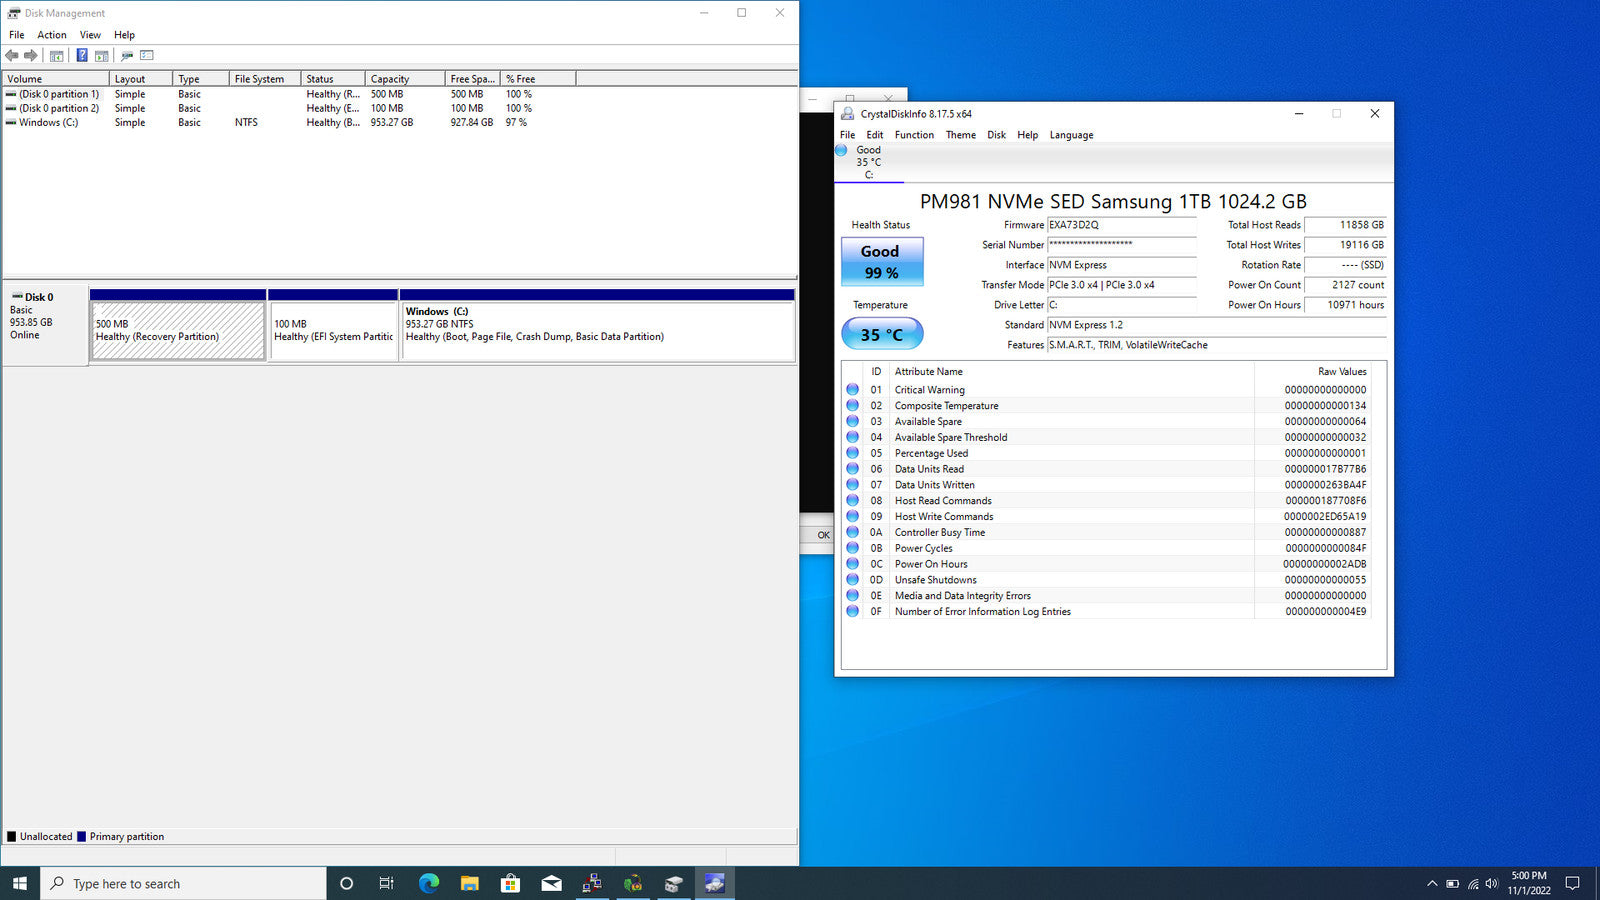Select the Media and Data Integrity Errors row
The height and width of the screenshot is (900, 1600).
tap(1107, 596)
